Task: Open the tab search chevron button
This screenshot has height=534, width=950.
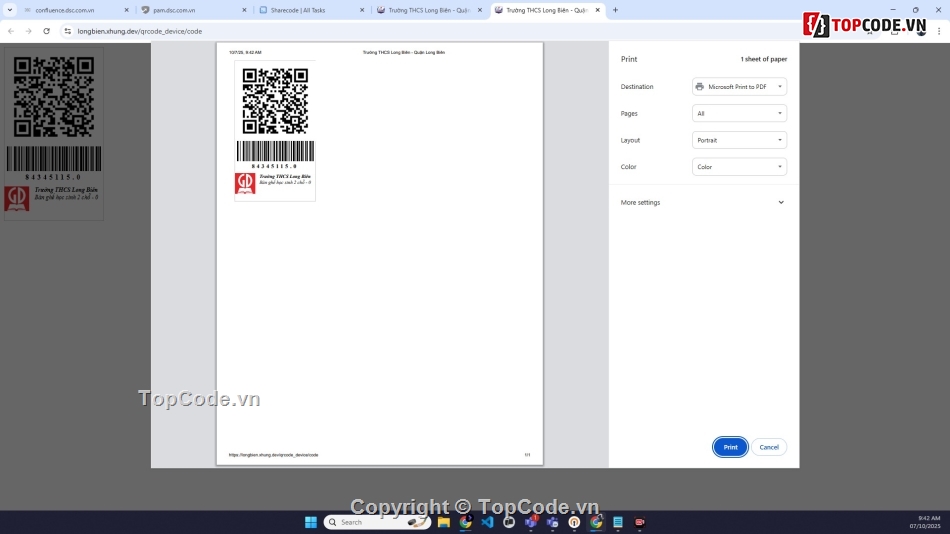Action: [x=10, y=10]
